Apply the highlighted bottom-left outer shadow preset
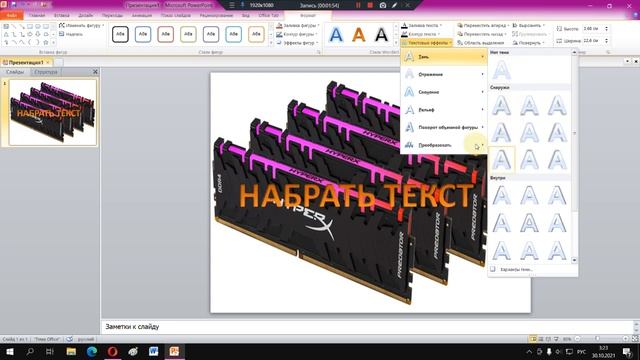This screenshot has width=640, height=360. (x=501, y=159)
